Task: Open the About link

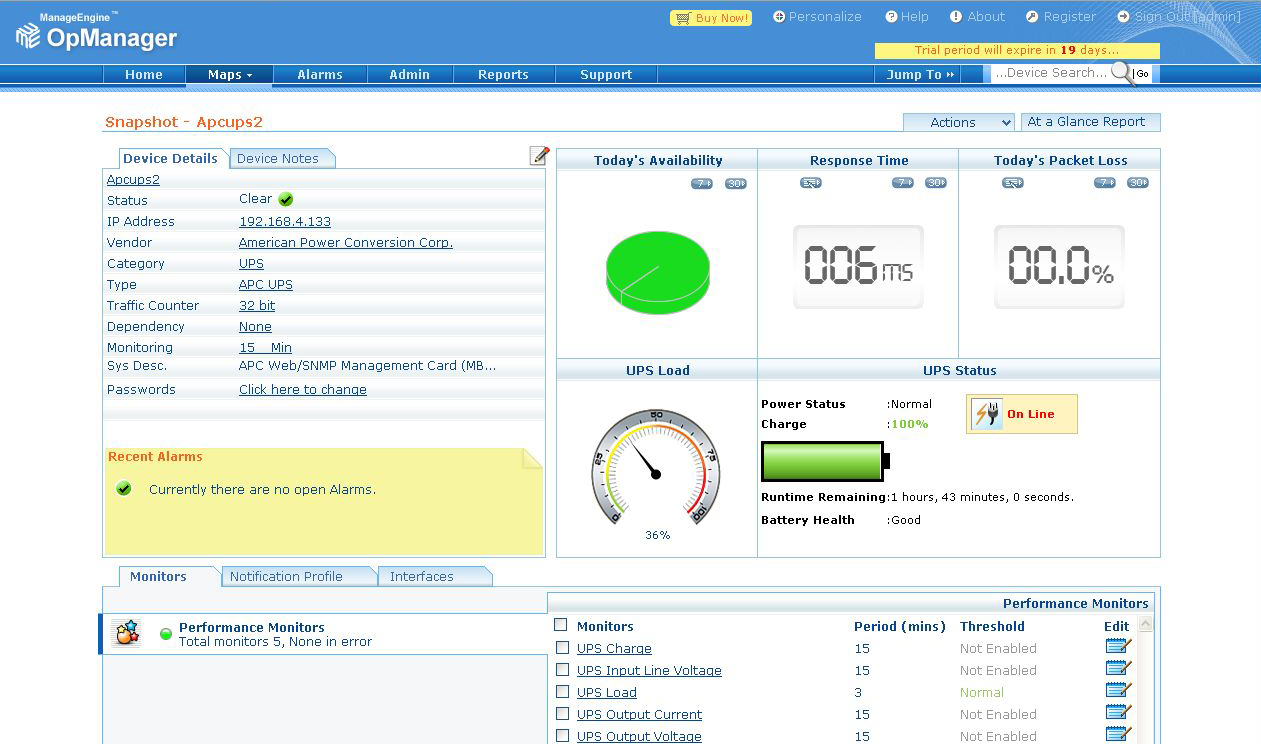Action: pyautogui.click(x=978, y=17)
